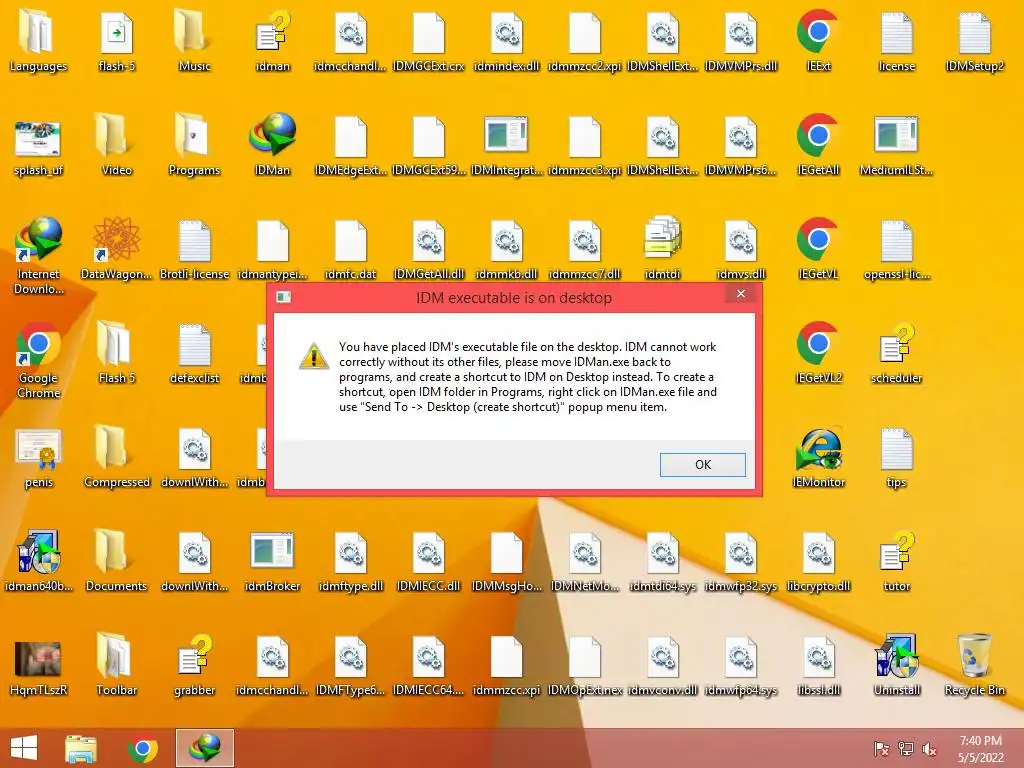Select the IDMGCExt.crx file icon
The height and width of the screenshot is (768, 1024).
(428, 34)
